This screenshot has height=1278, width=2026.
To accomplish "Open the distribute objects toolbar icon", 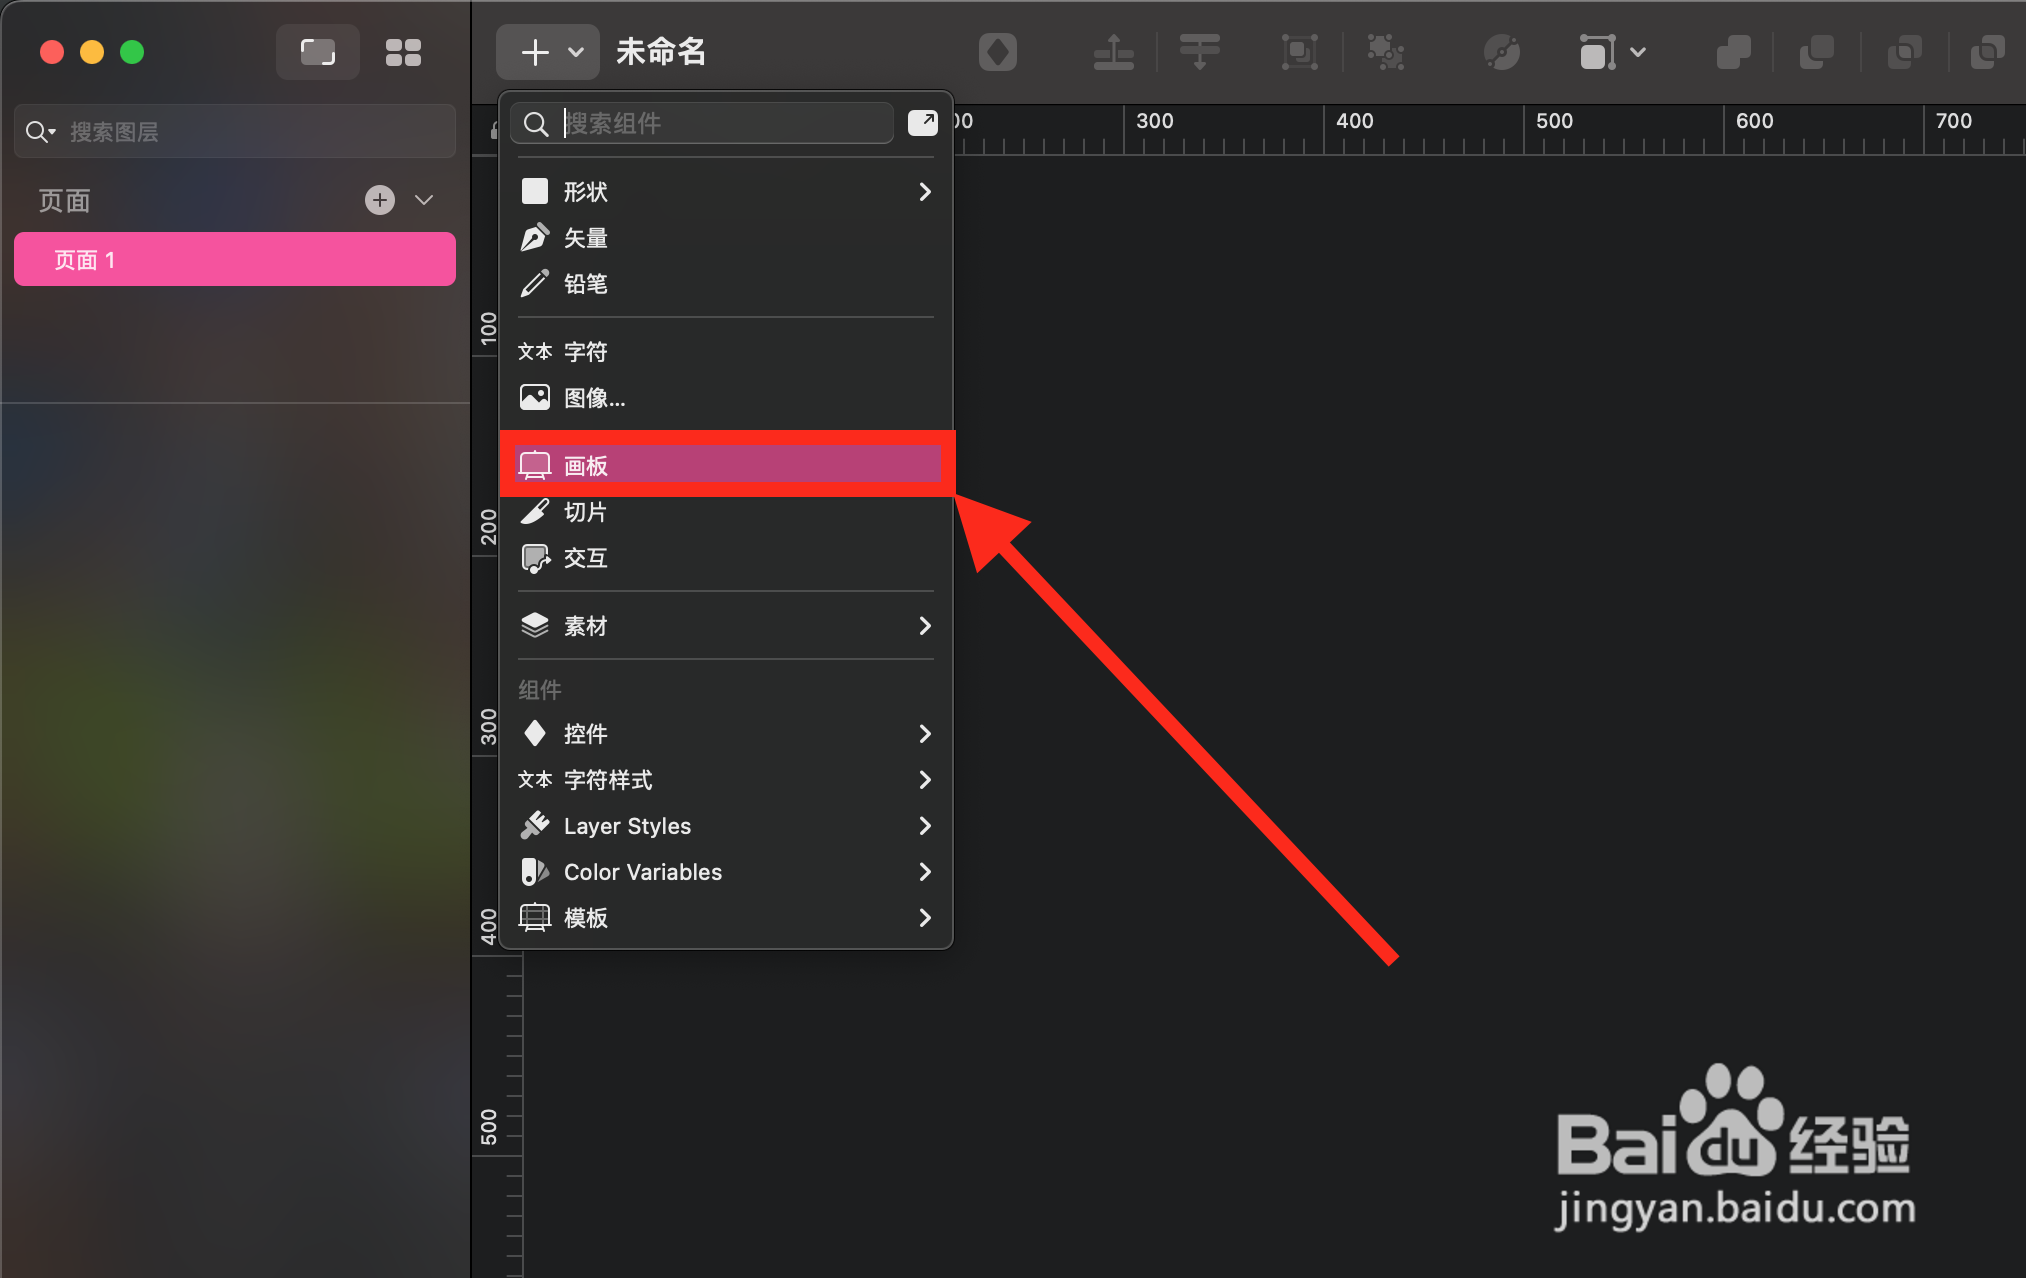I will click(x=1199, y=52).
